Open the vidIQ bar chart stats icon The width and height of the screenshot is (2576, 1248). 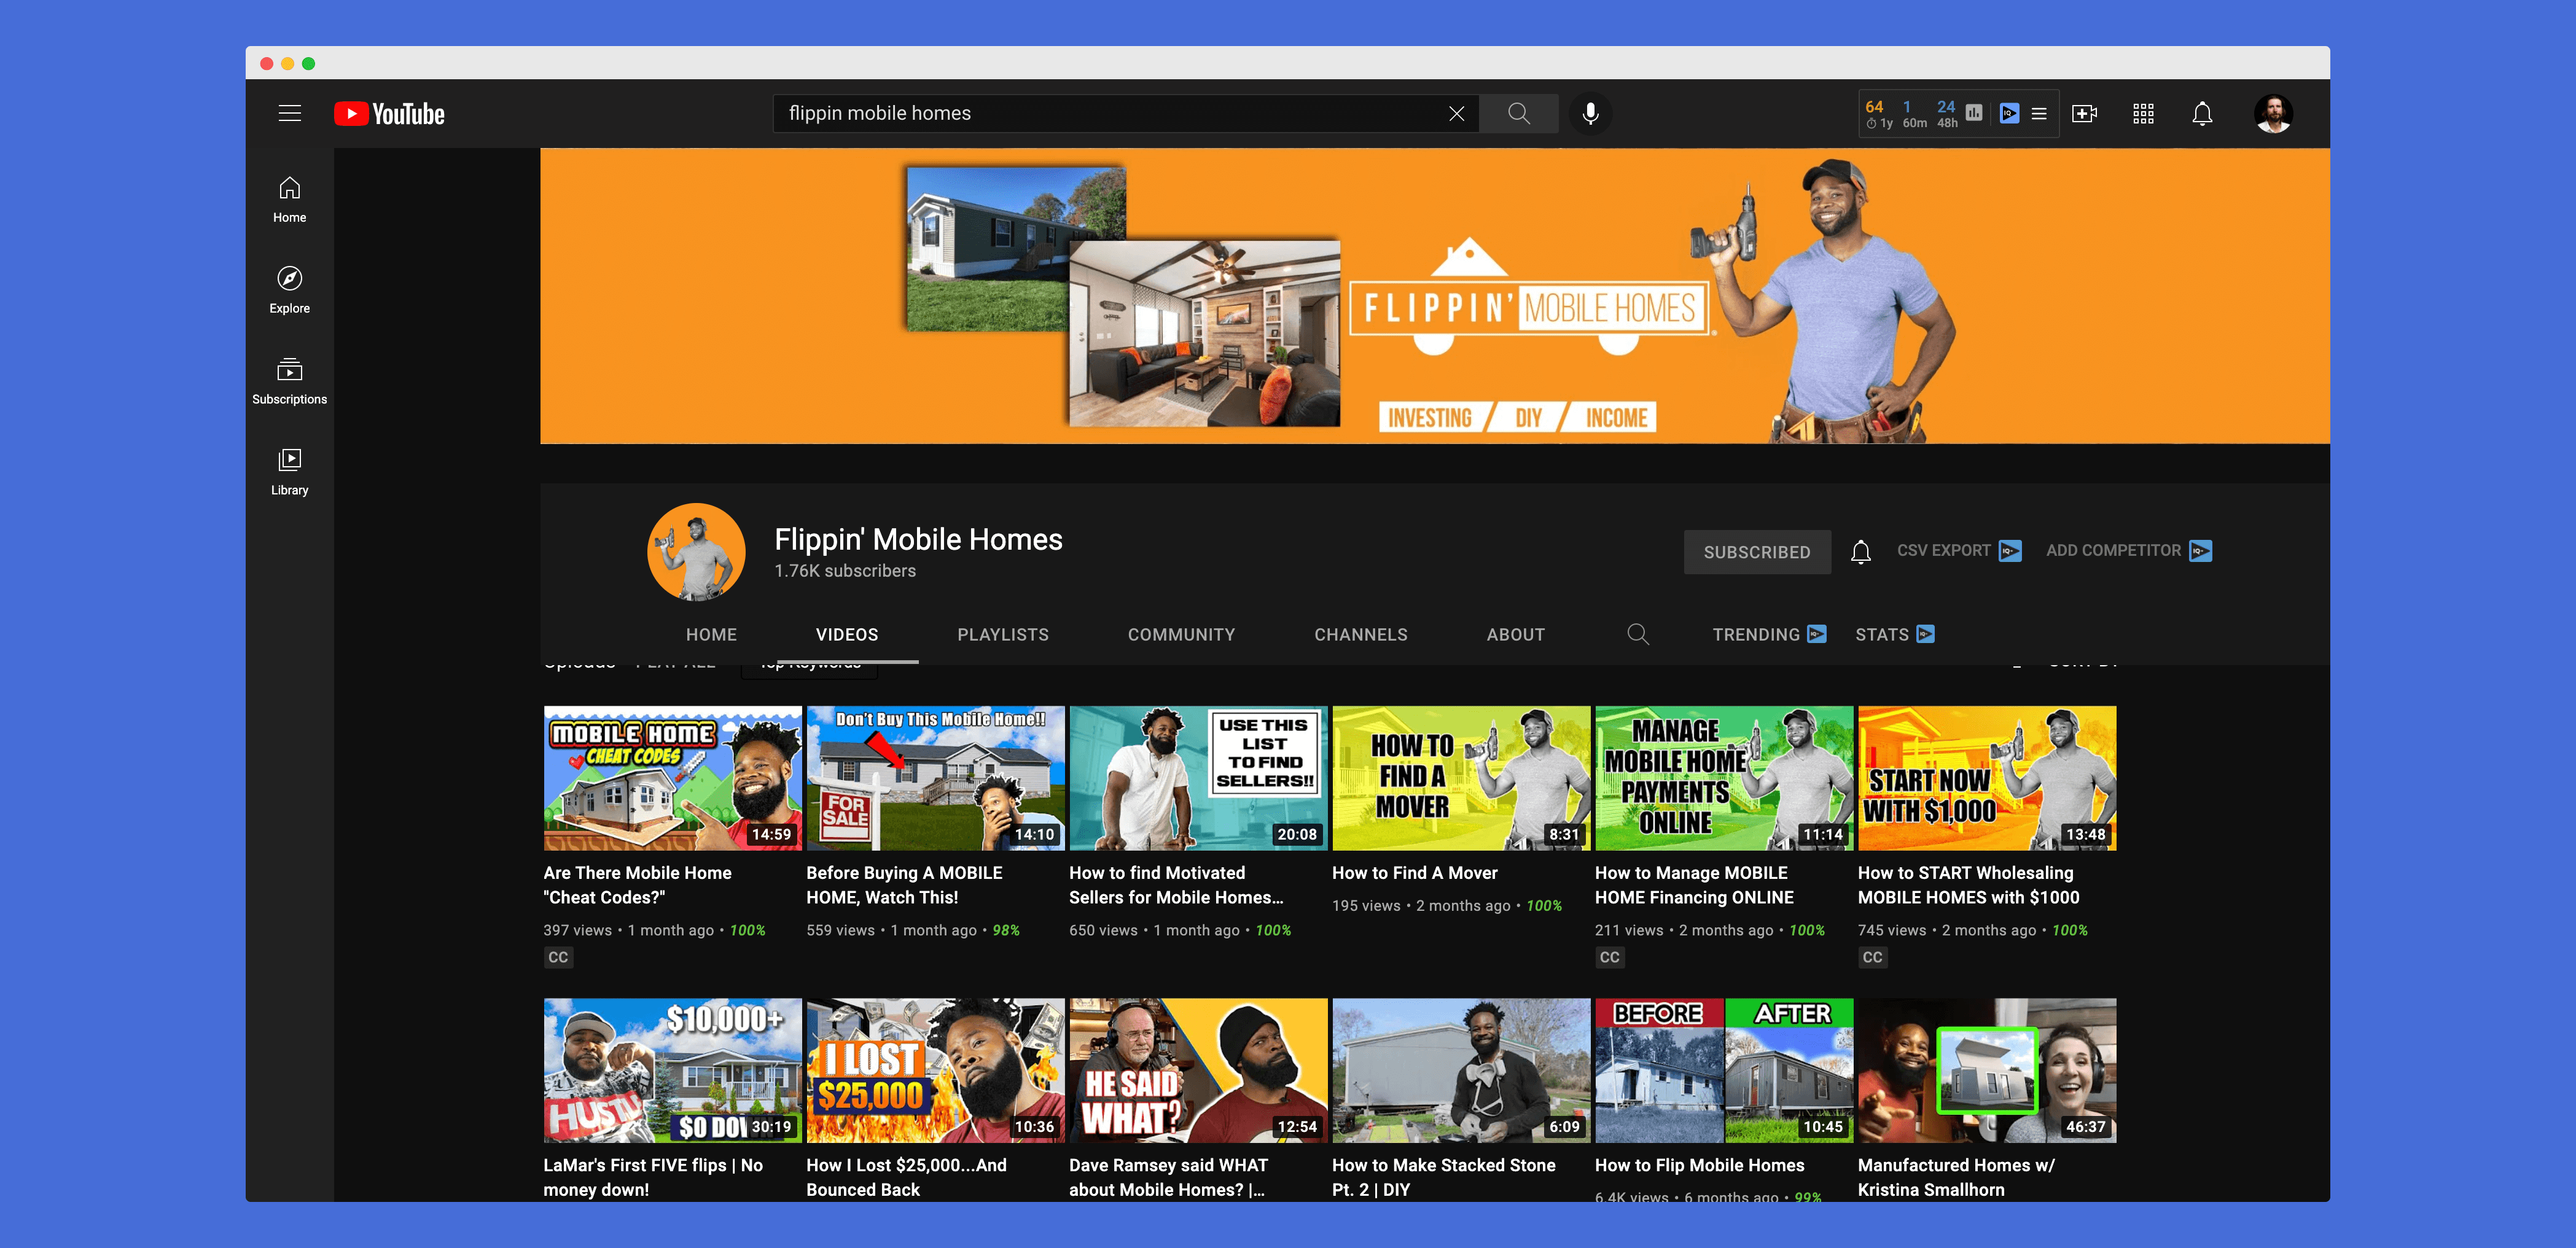(x=1974, y=113)
